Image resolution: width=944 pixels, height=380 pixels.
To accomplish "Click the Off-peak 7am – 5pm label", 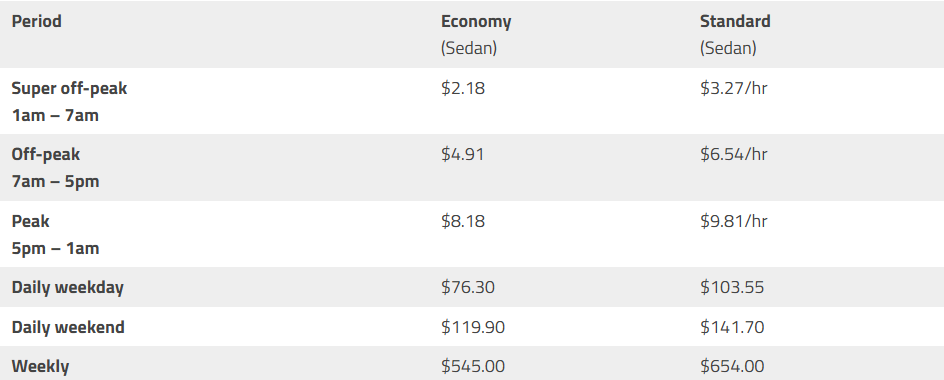I will point(55,167).
